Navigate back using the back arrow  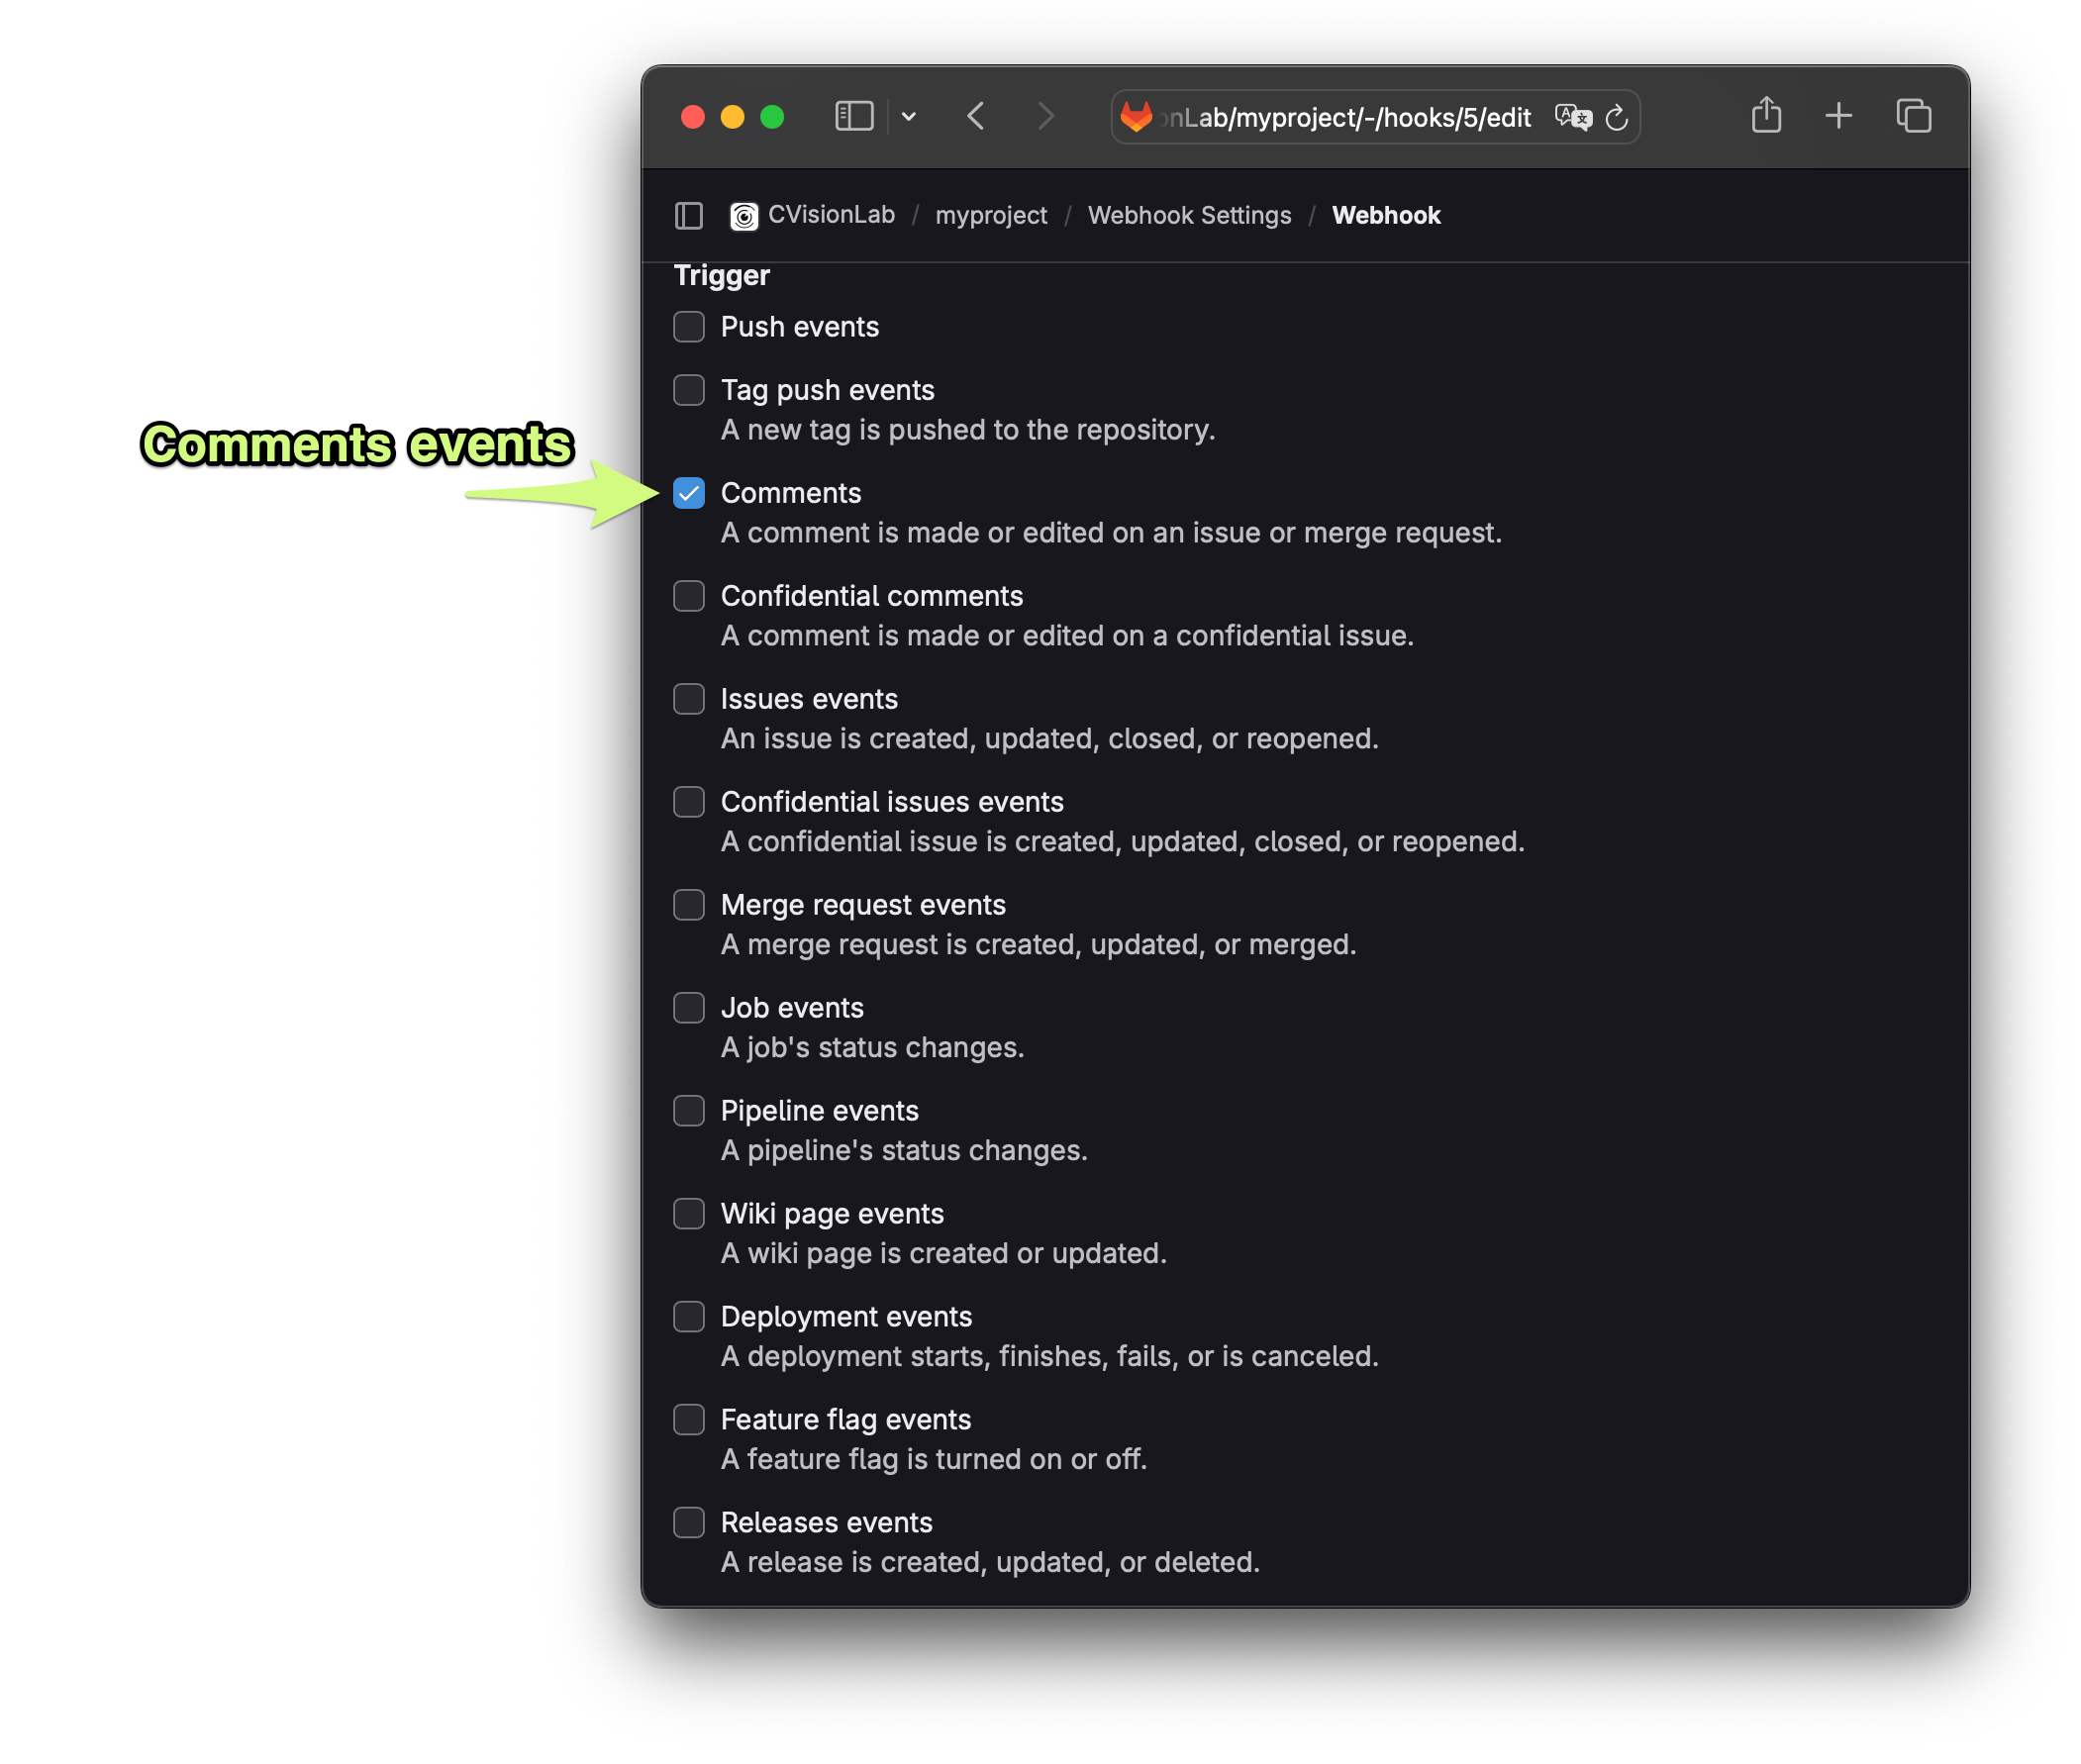pos(976,116)
